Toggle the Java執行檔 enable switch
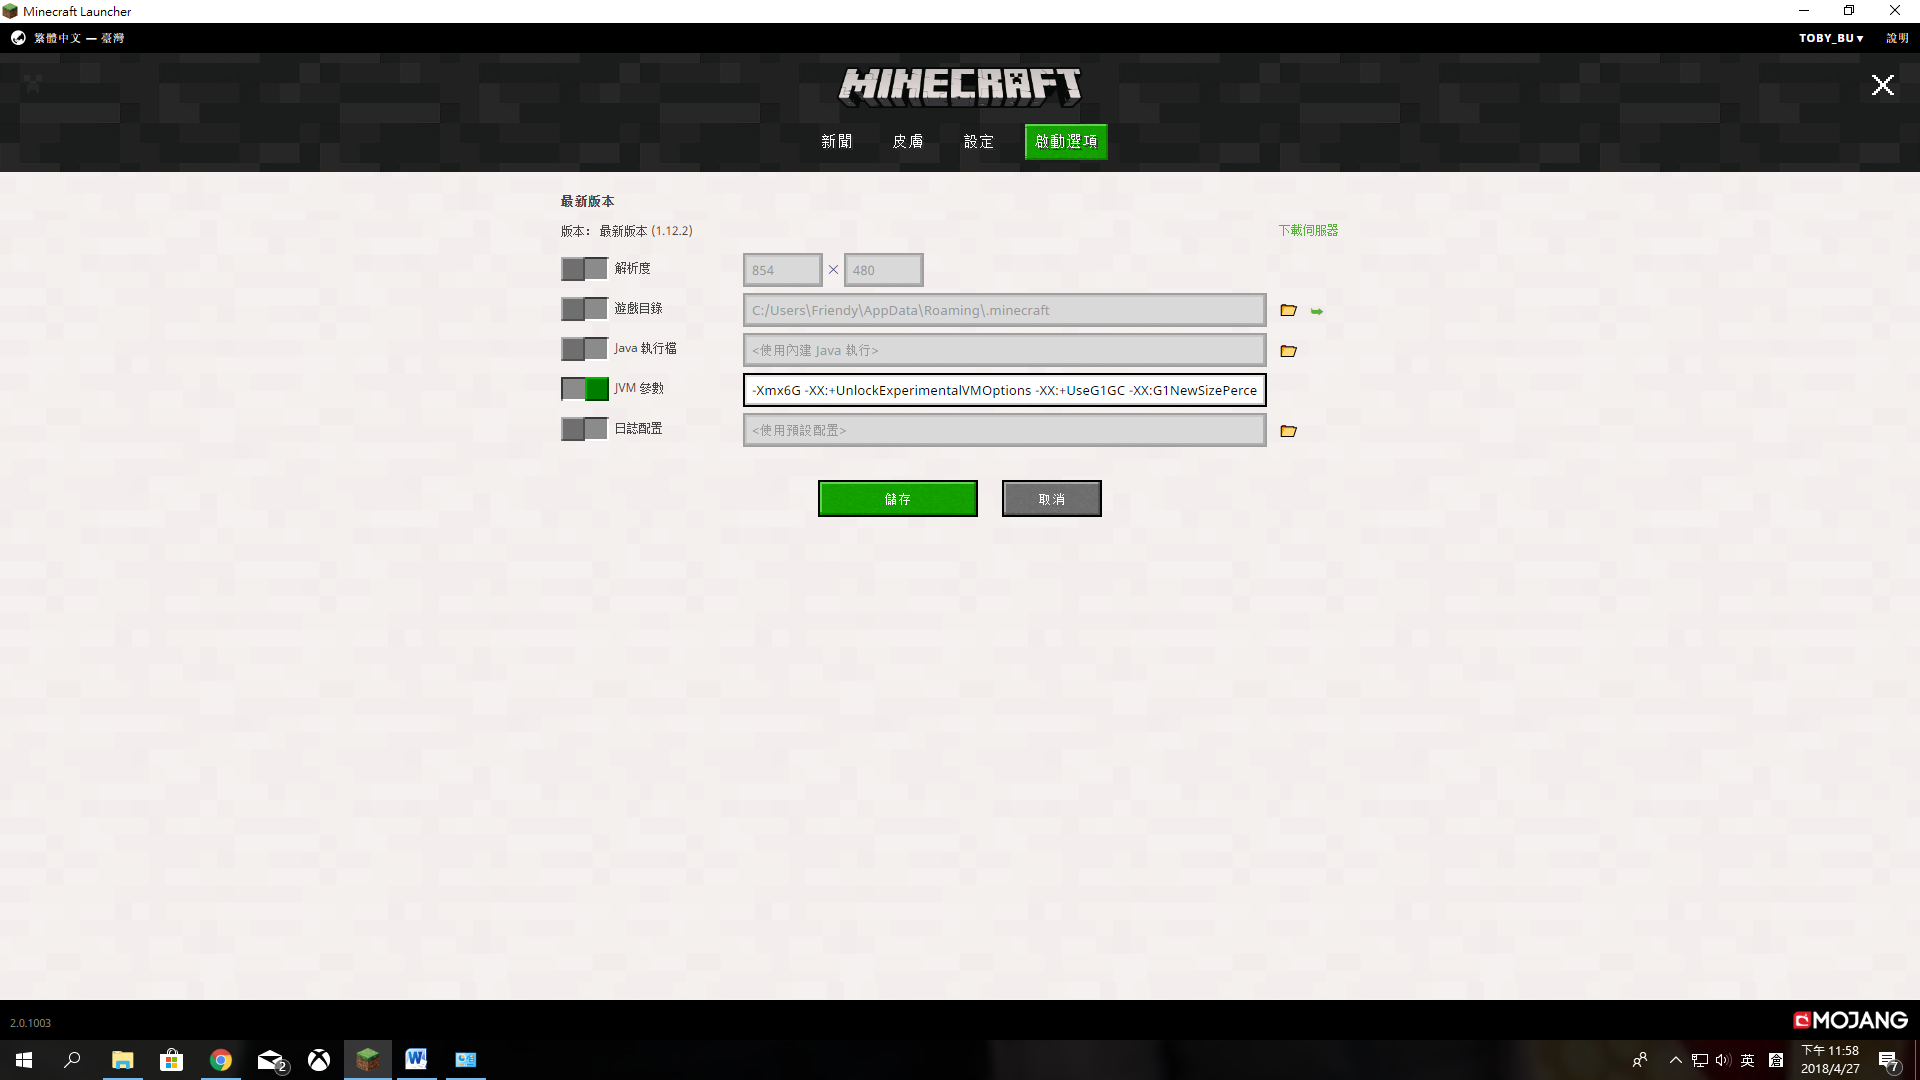This screenshot has width=1920, height=1080. (x=582, y=348)
